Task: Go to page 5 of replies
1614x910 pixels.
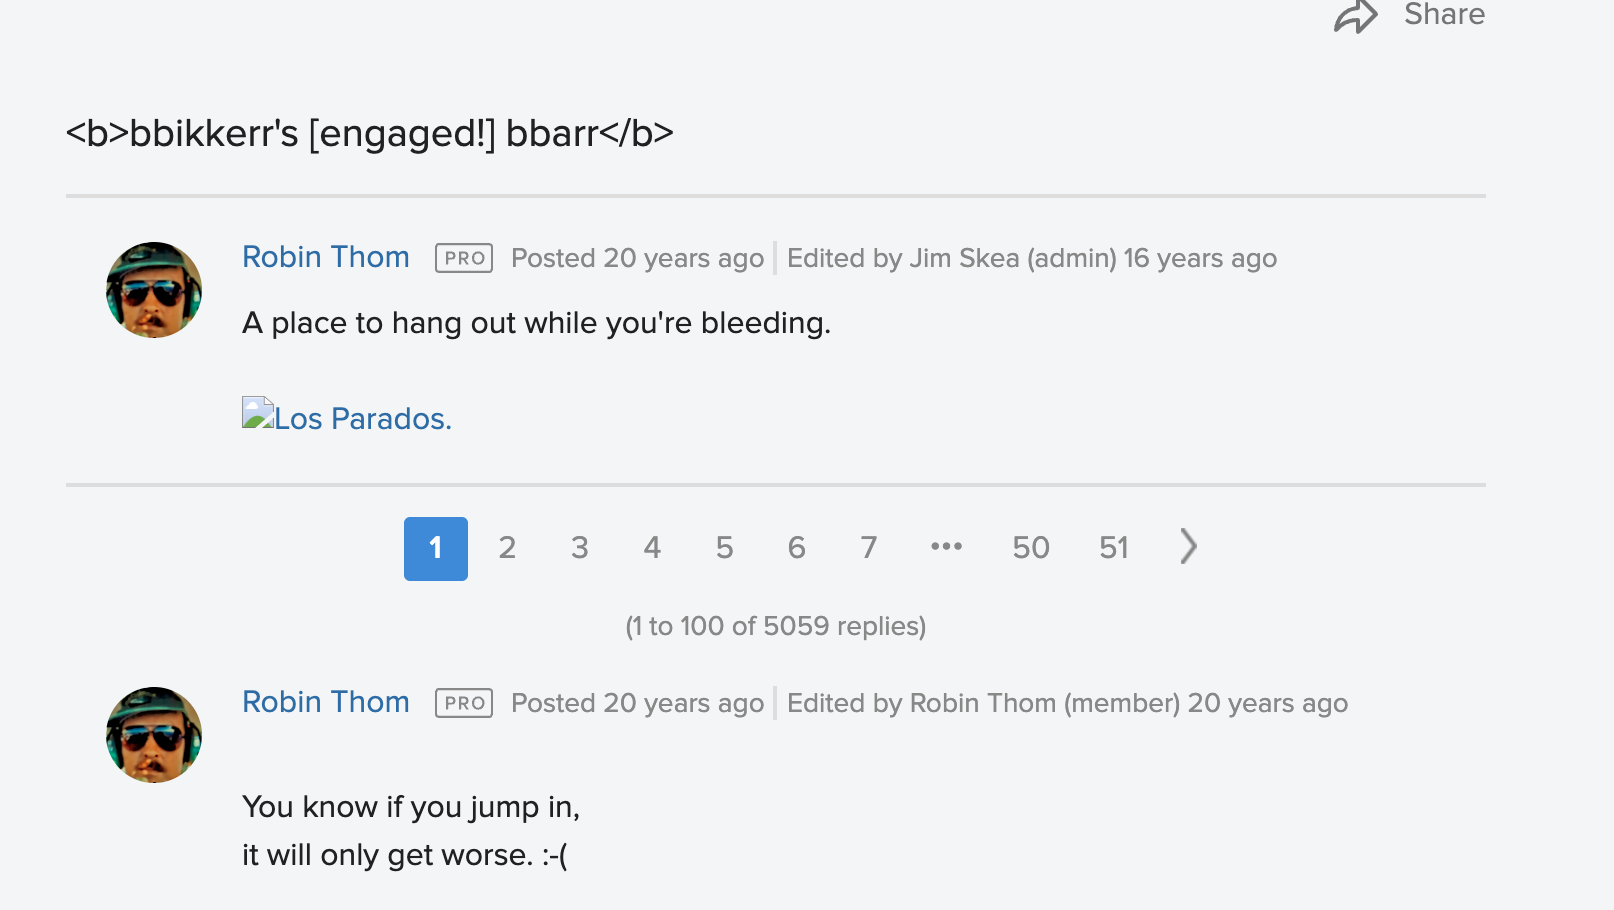Action: click(725, 548)
